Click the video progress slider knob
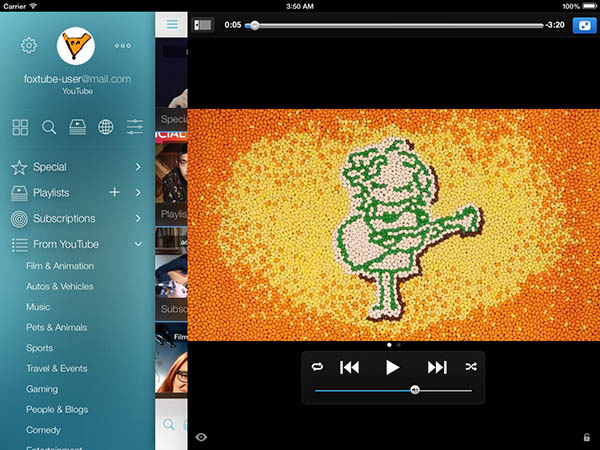This screenshot has width=600, height=450. tap(254, 26)
